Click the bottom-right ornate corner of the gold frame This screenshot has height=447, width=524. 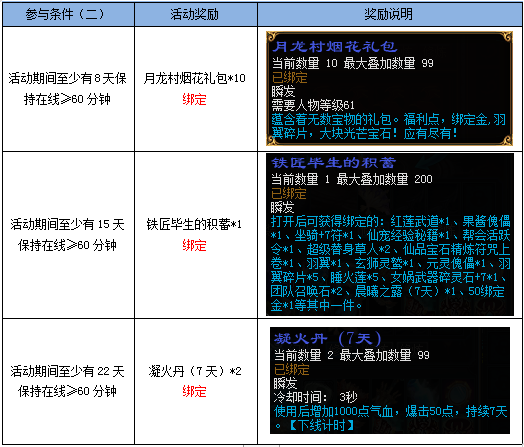(x=507, y=140)
